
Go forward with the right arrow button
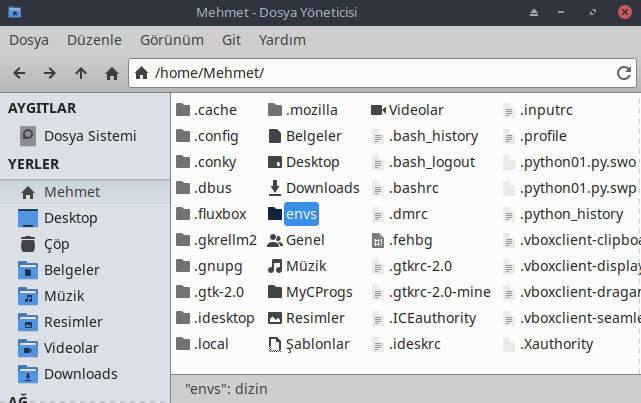(x=50, y=73)
